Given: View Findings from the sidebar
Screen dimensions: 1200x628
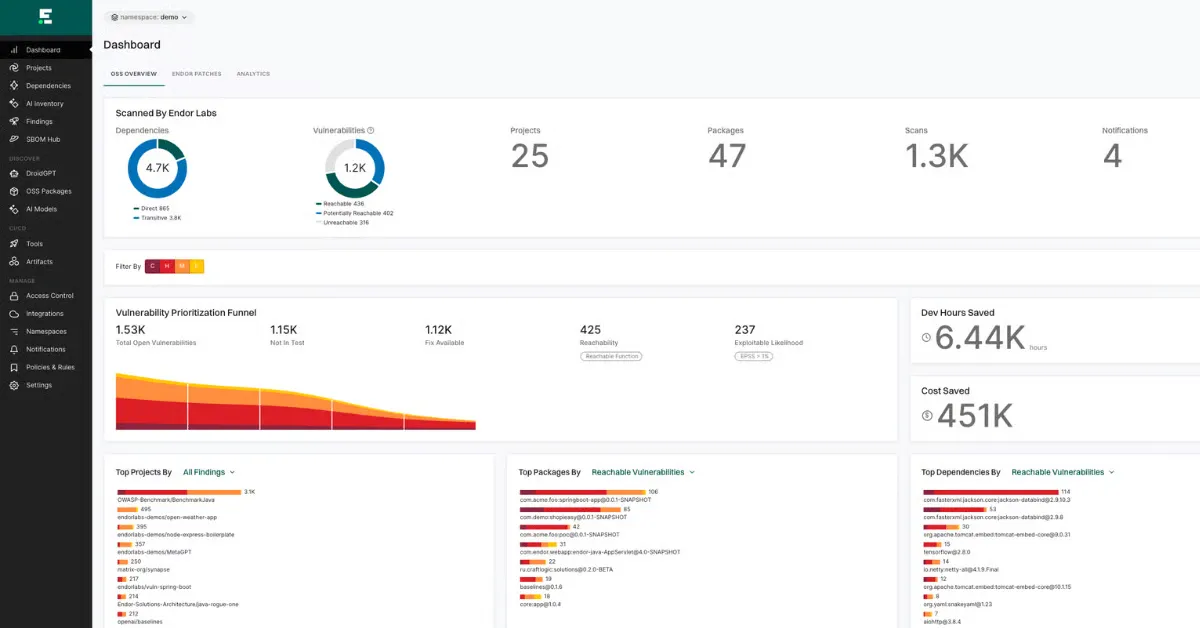Looking at the screenshot, I should [40, 121].
